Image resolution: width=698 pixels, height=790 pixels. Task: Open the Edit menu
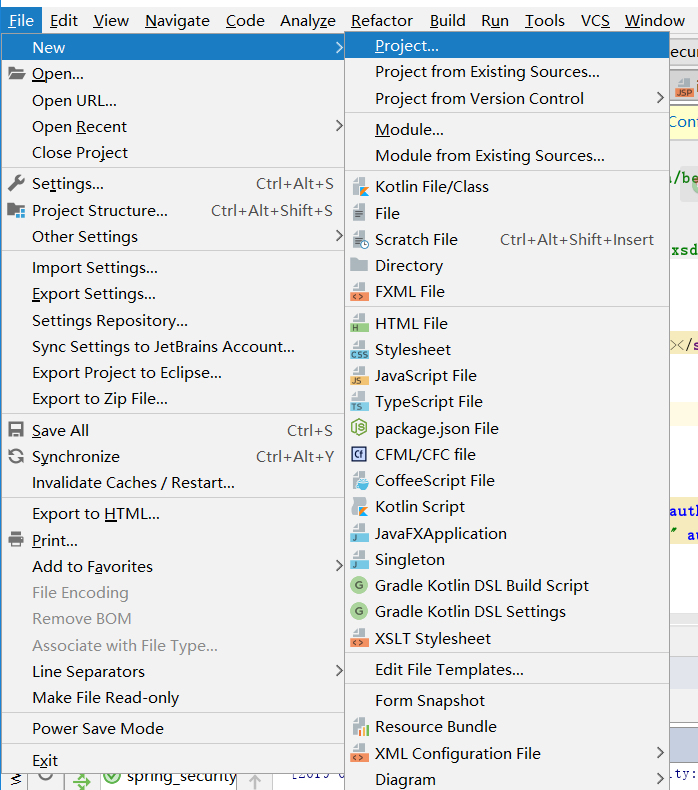[x=64, y=21]
